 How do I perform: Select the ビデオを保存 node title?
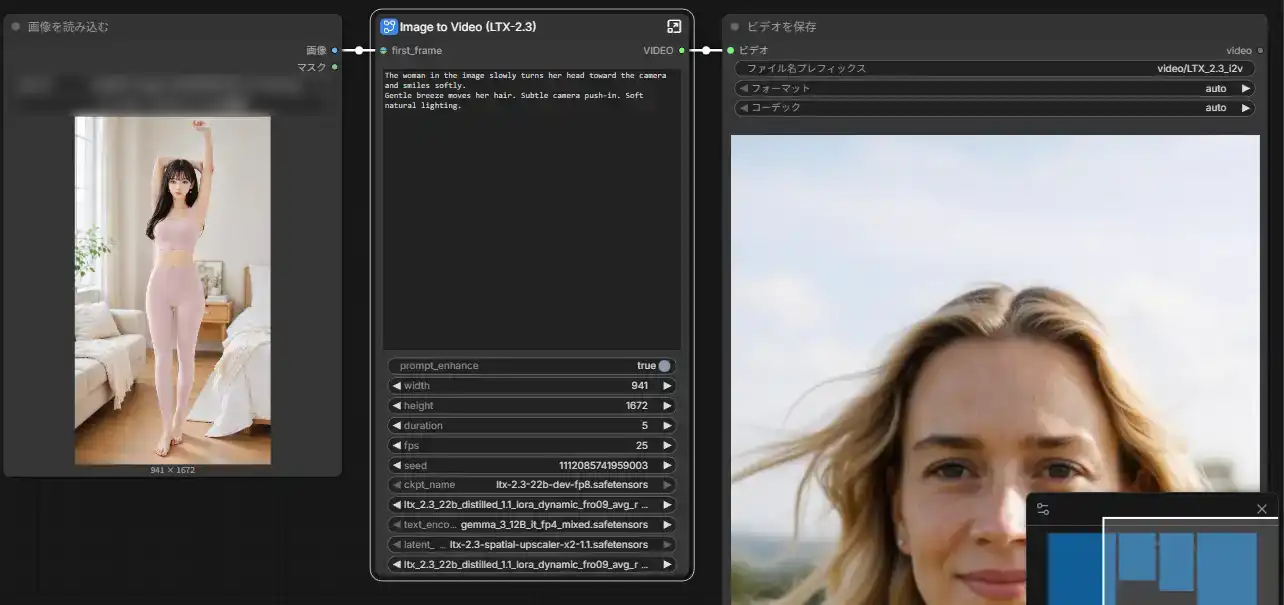[781, 27]
